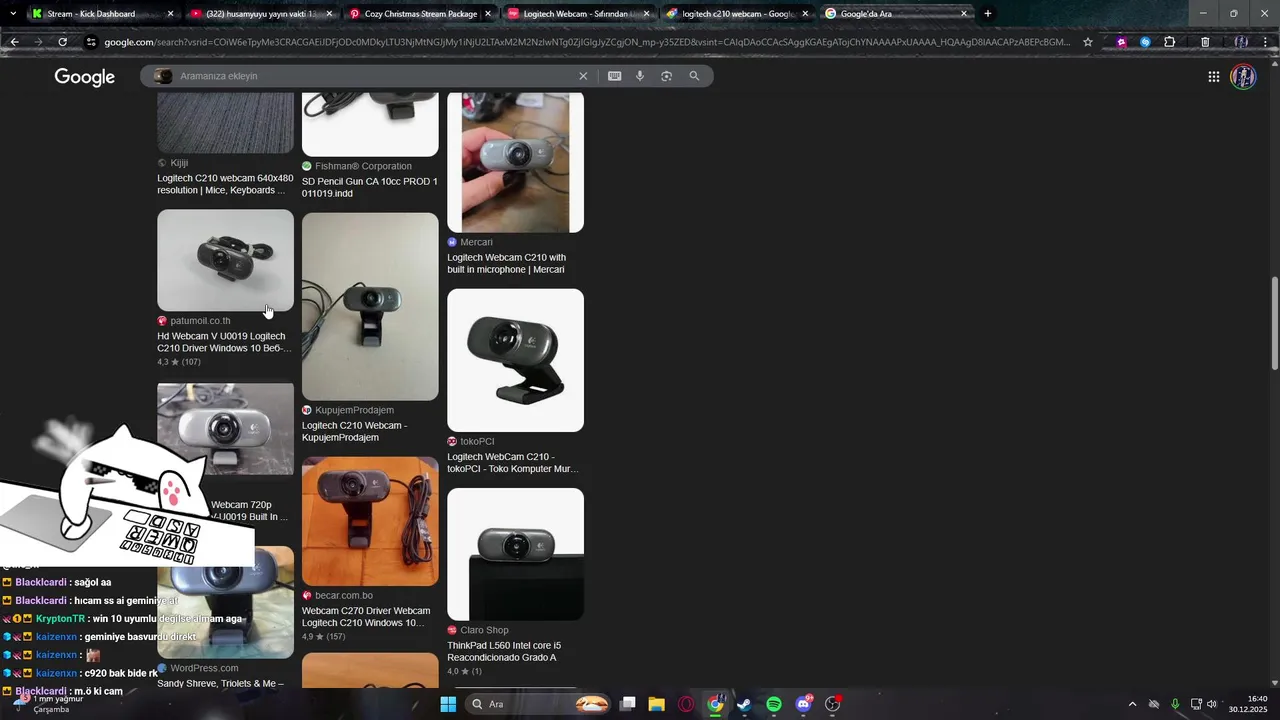Open Discord from the taskbar
The height and width of the screenshot is (720, 1280).
point(804,704)
